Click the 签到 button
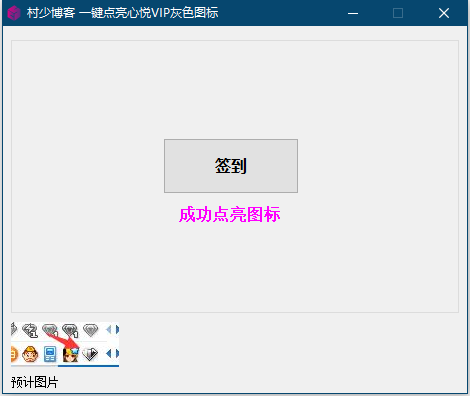Viewport: 470px width, 396px height. [x=231, y=166]
